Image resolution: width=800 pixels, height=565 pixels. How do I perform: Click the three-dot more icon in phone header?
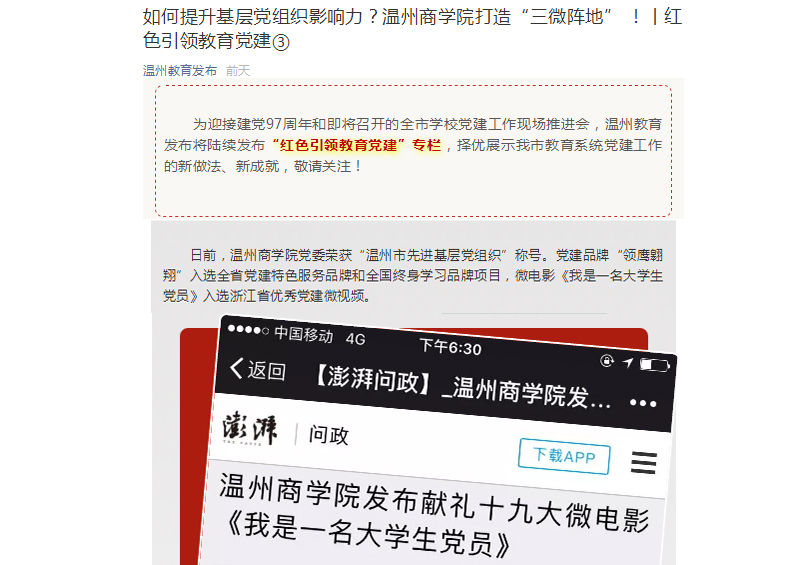tap(643, 403)
